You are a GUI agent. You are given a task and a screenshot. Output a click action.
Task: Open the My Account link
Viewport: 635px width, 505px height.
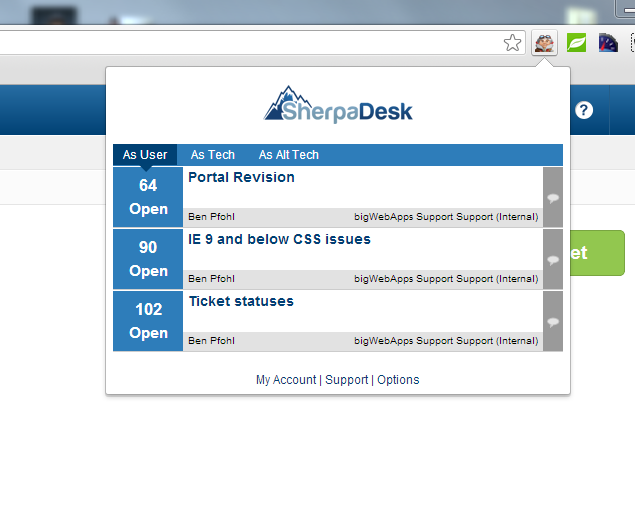point(286,380)
